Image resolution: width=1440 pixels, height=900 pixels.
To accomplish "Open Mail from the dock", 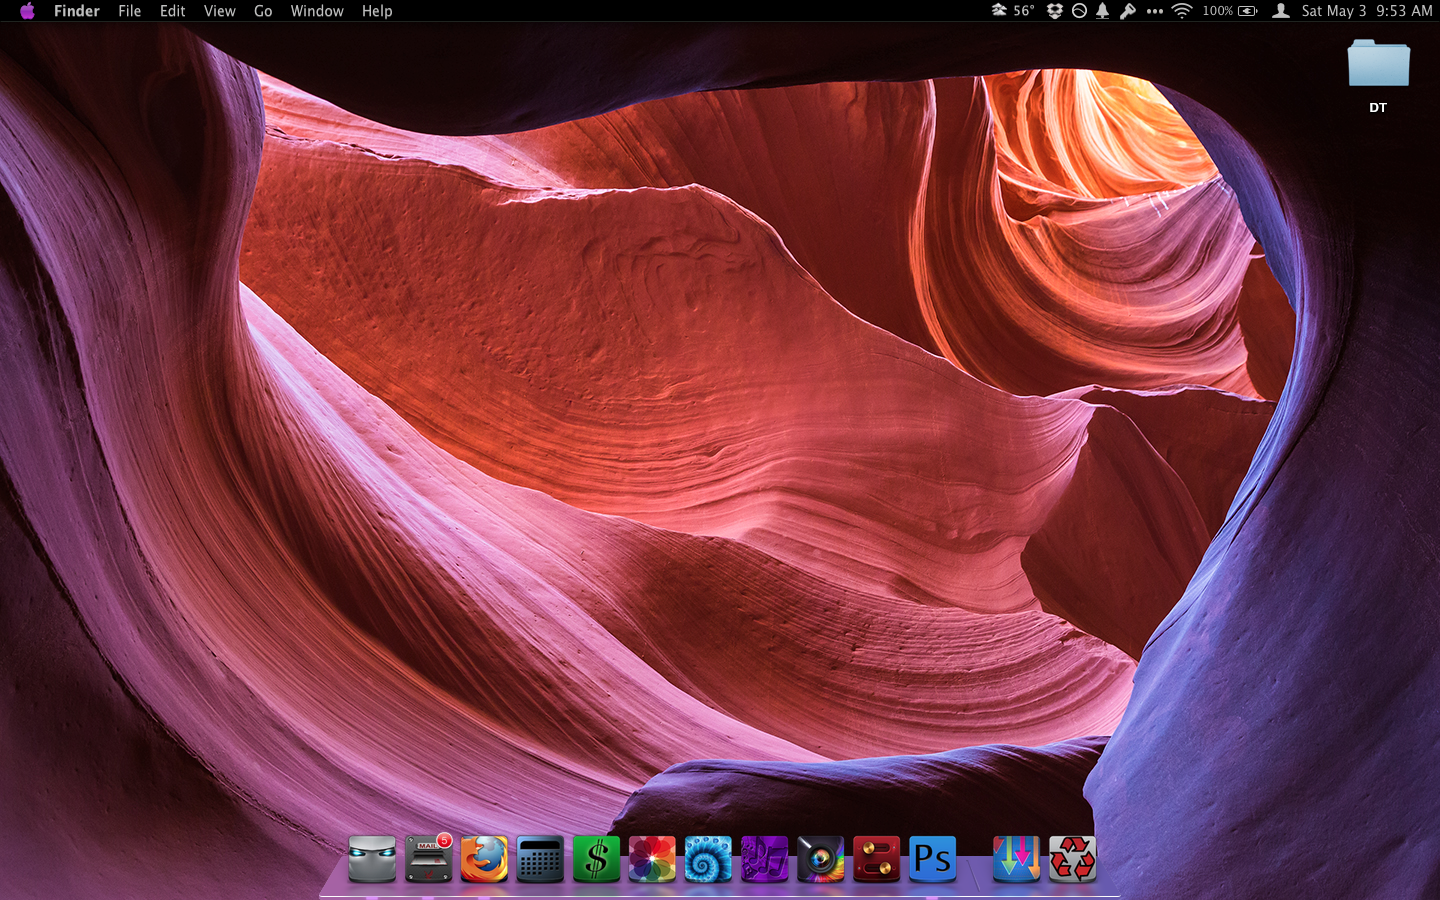I will 428,859.
